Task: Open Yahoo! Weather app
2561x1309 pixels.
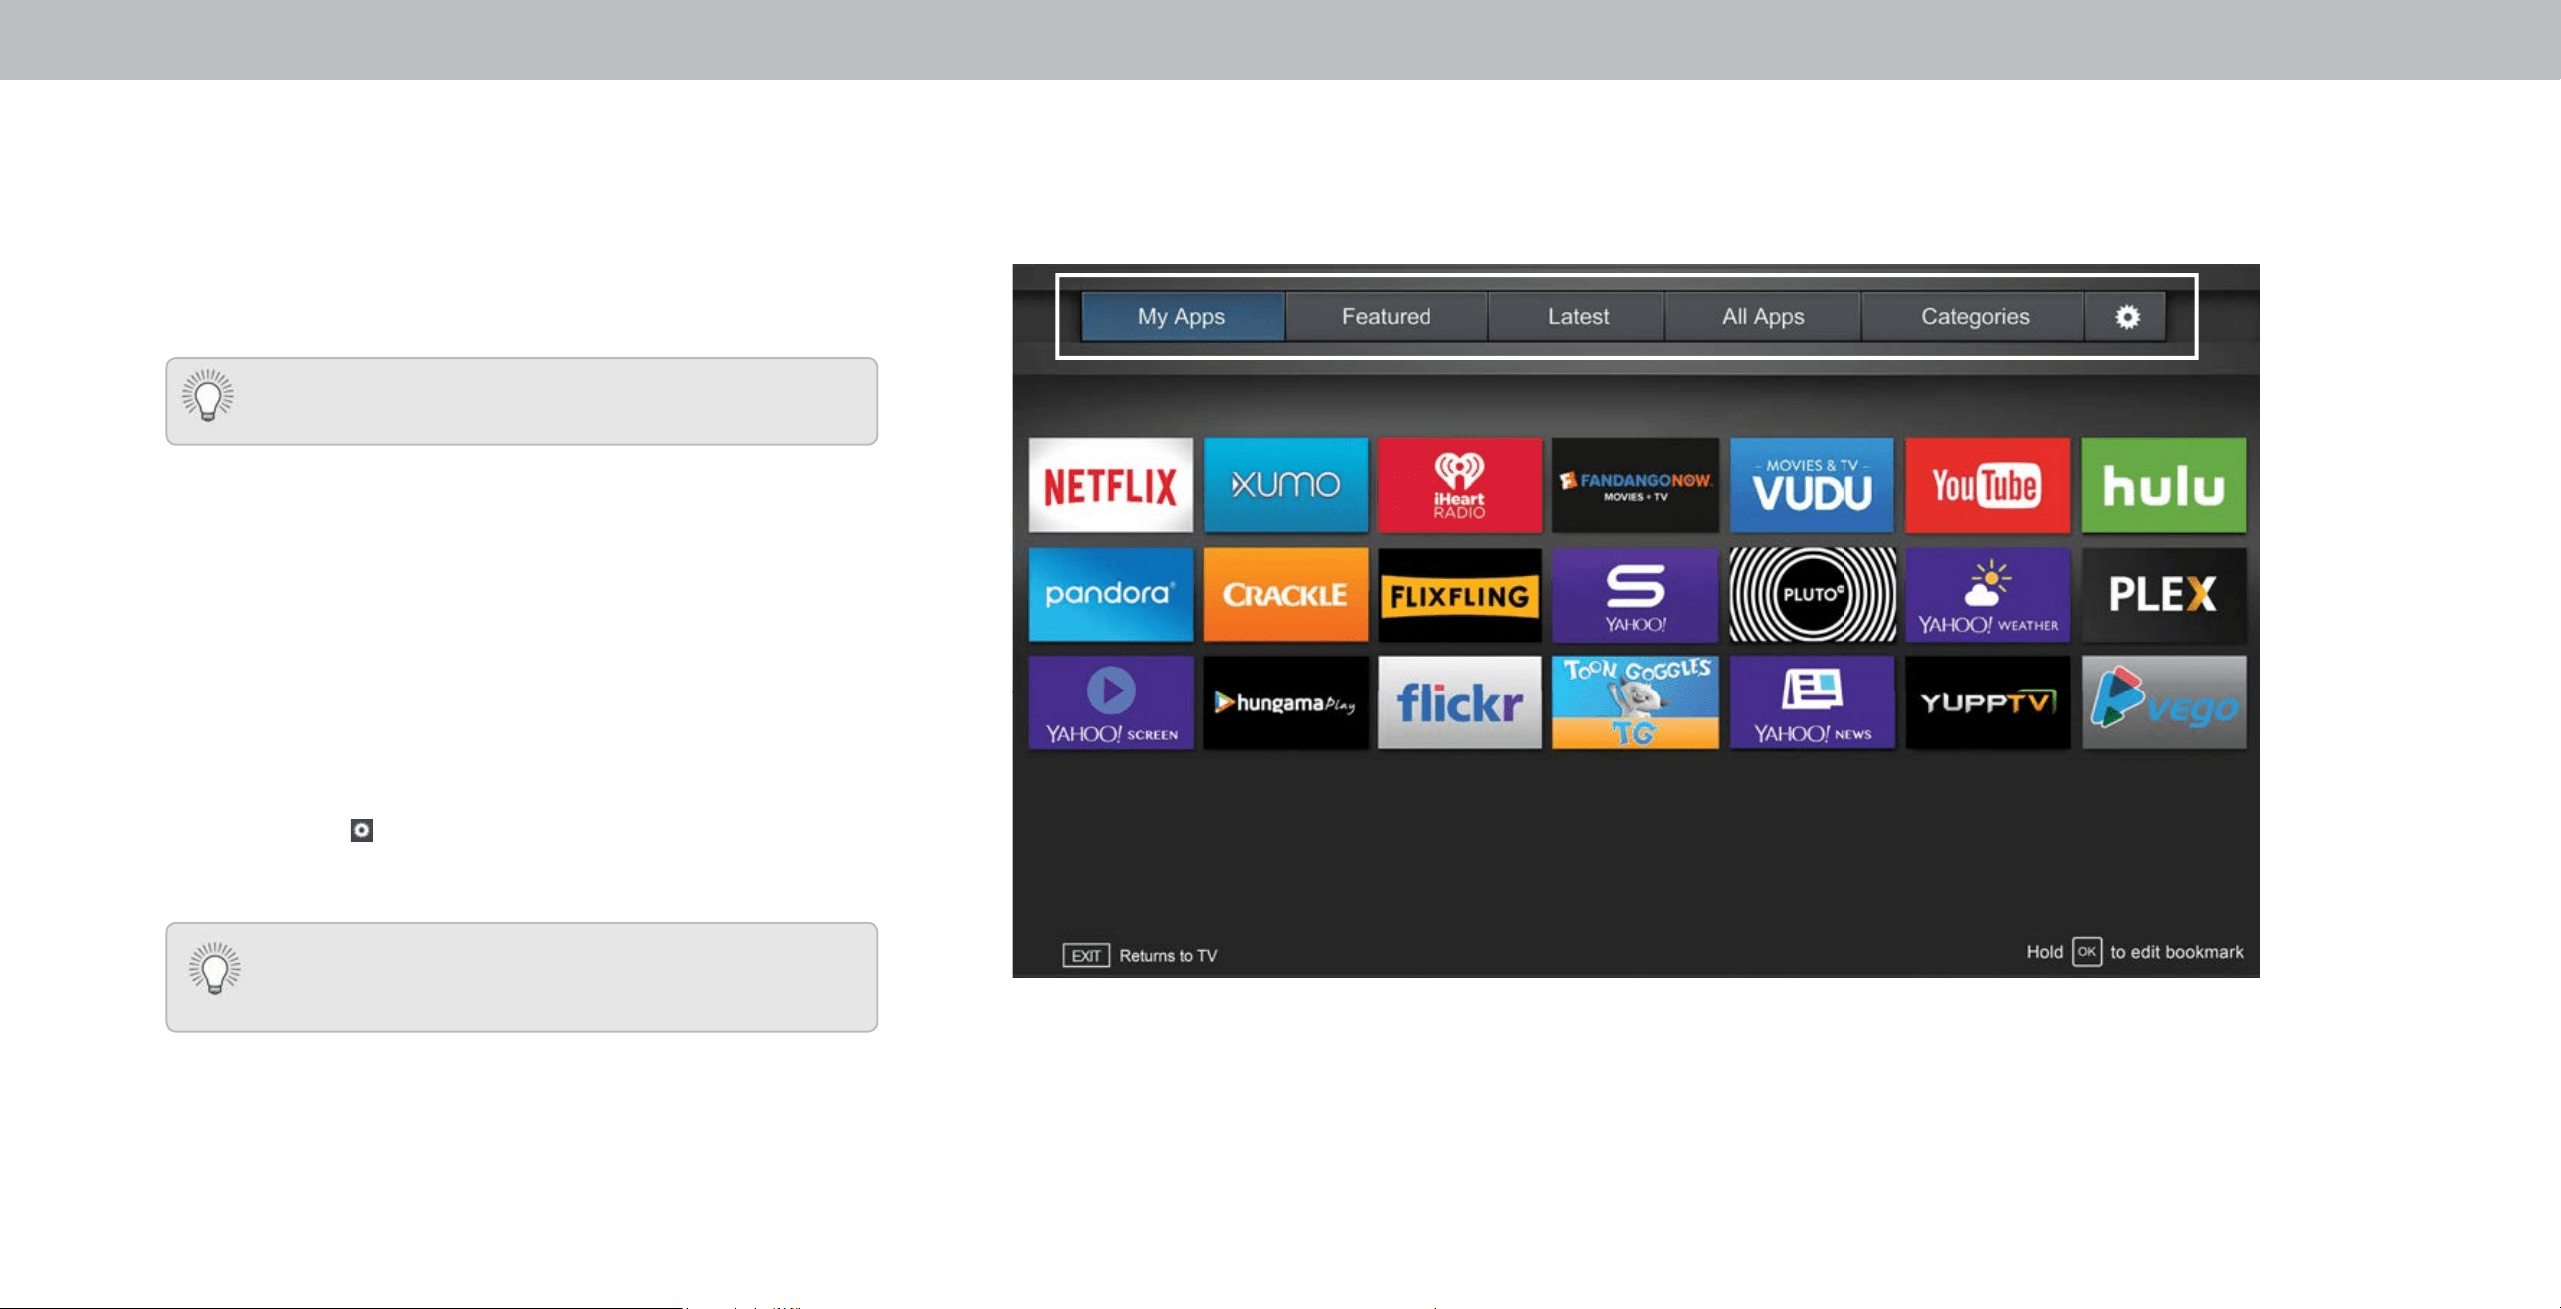Action: [1987, 594]
